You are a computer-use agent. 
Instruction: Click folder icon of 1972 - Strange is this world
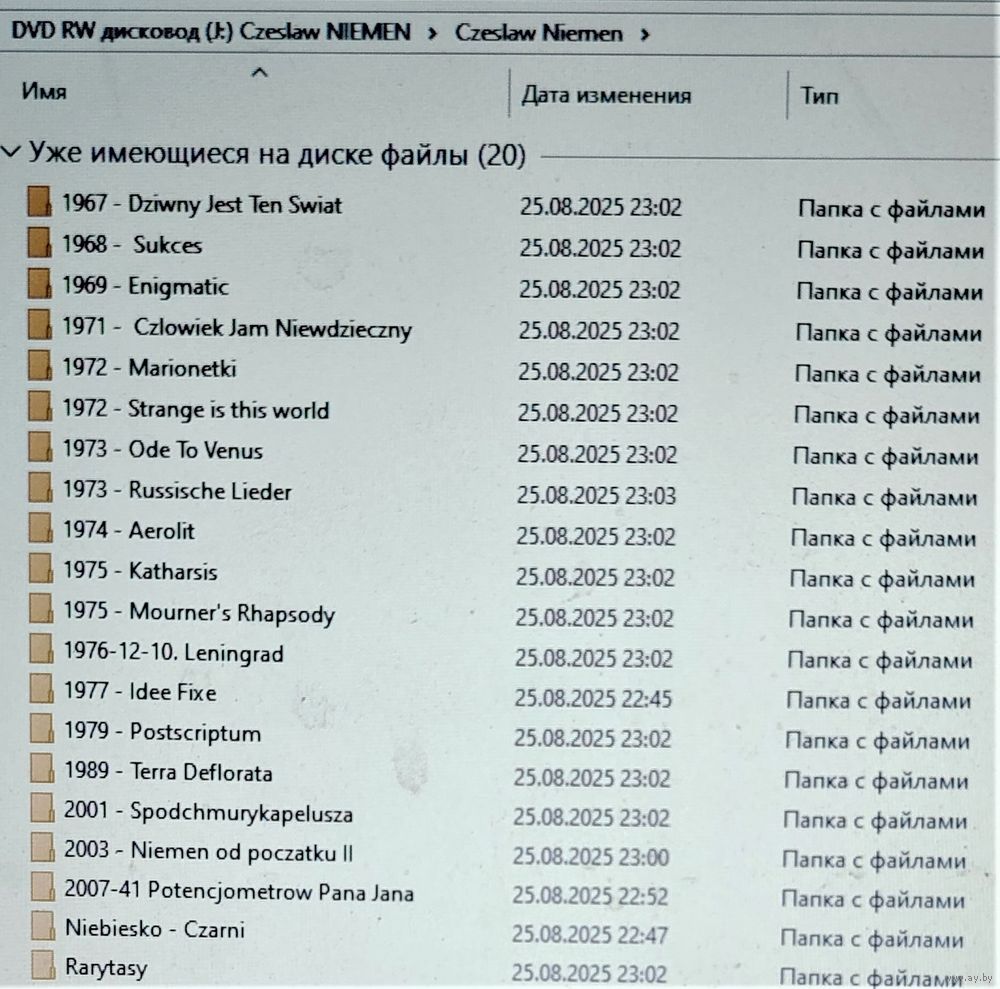coord(40,406)
